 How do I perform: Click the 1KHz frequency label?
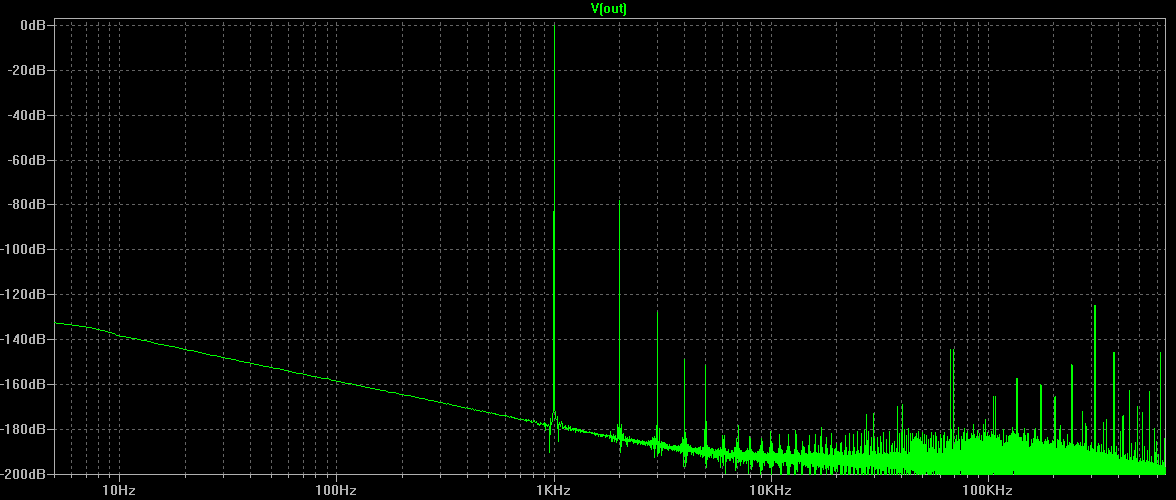click(554, 491)
